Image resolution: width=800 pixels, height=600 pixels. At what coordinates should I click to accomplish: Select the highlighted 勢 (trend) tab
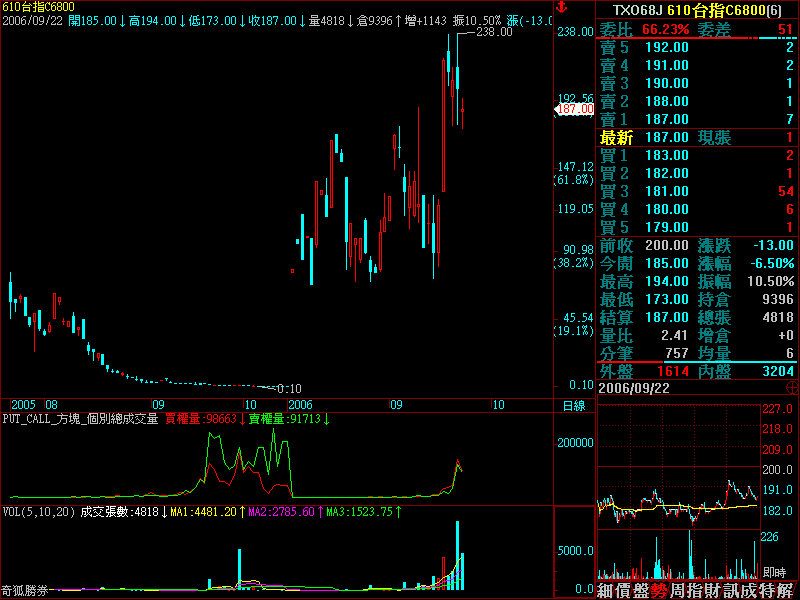(x=664, y=591)
